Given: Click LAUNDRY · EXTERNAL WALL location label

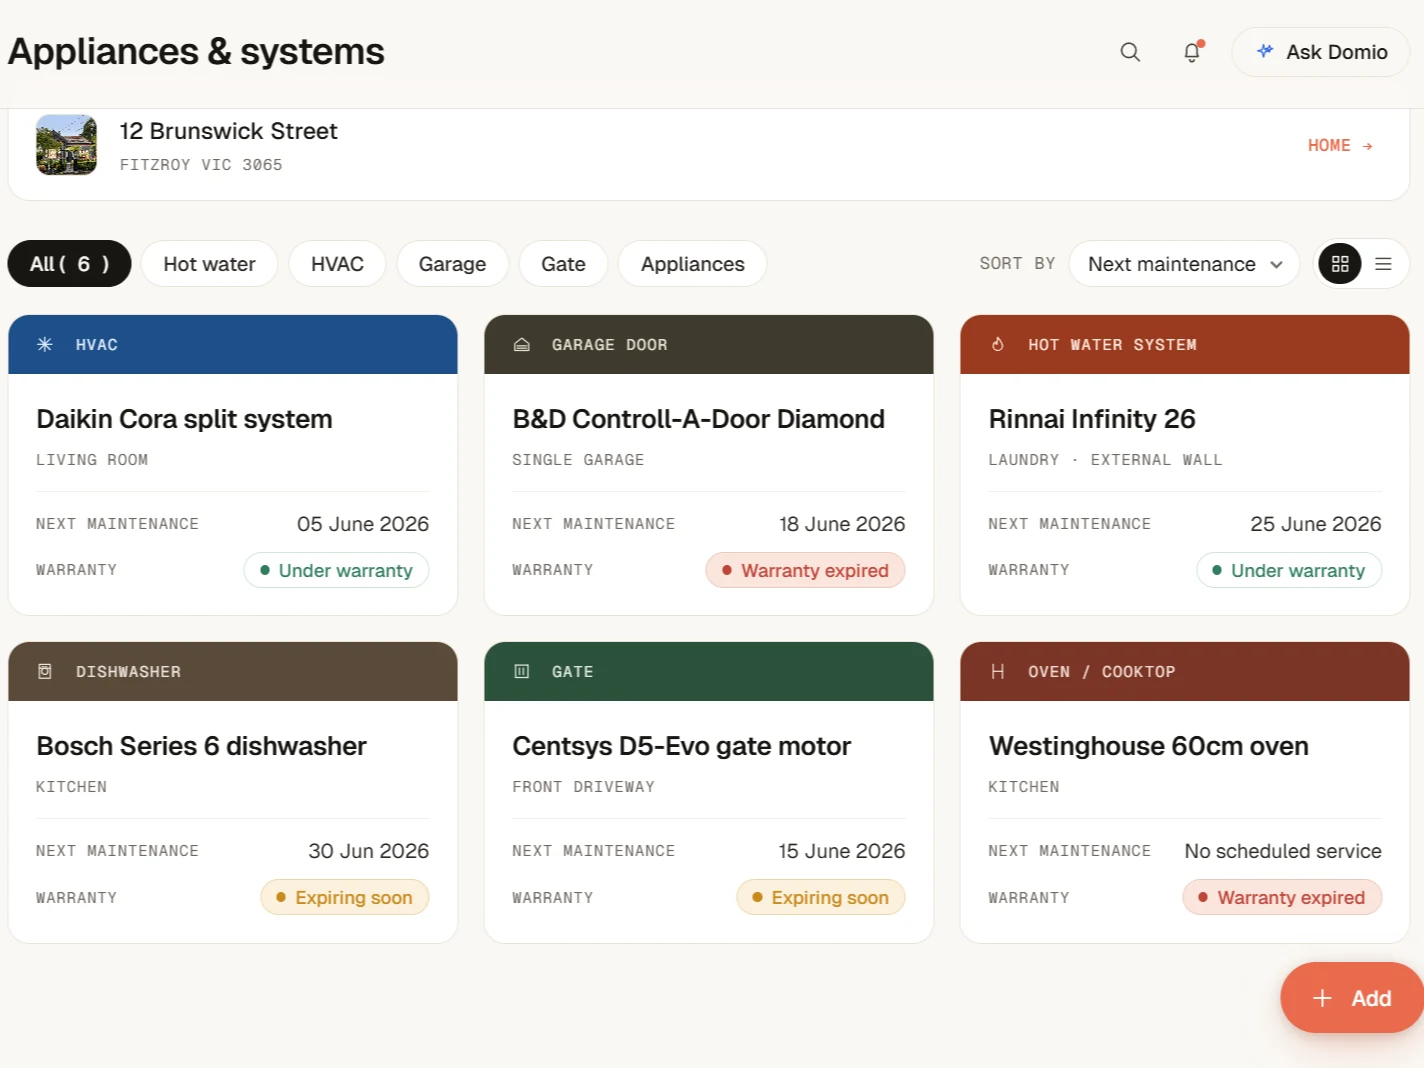Looking at the screenshot, I should click(x=1105, y=460).
